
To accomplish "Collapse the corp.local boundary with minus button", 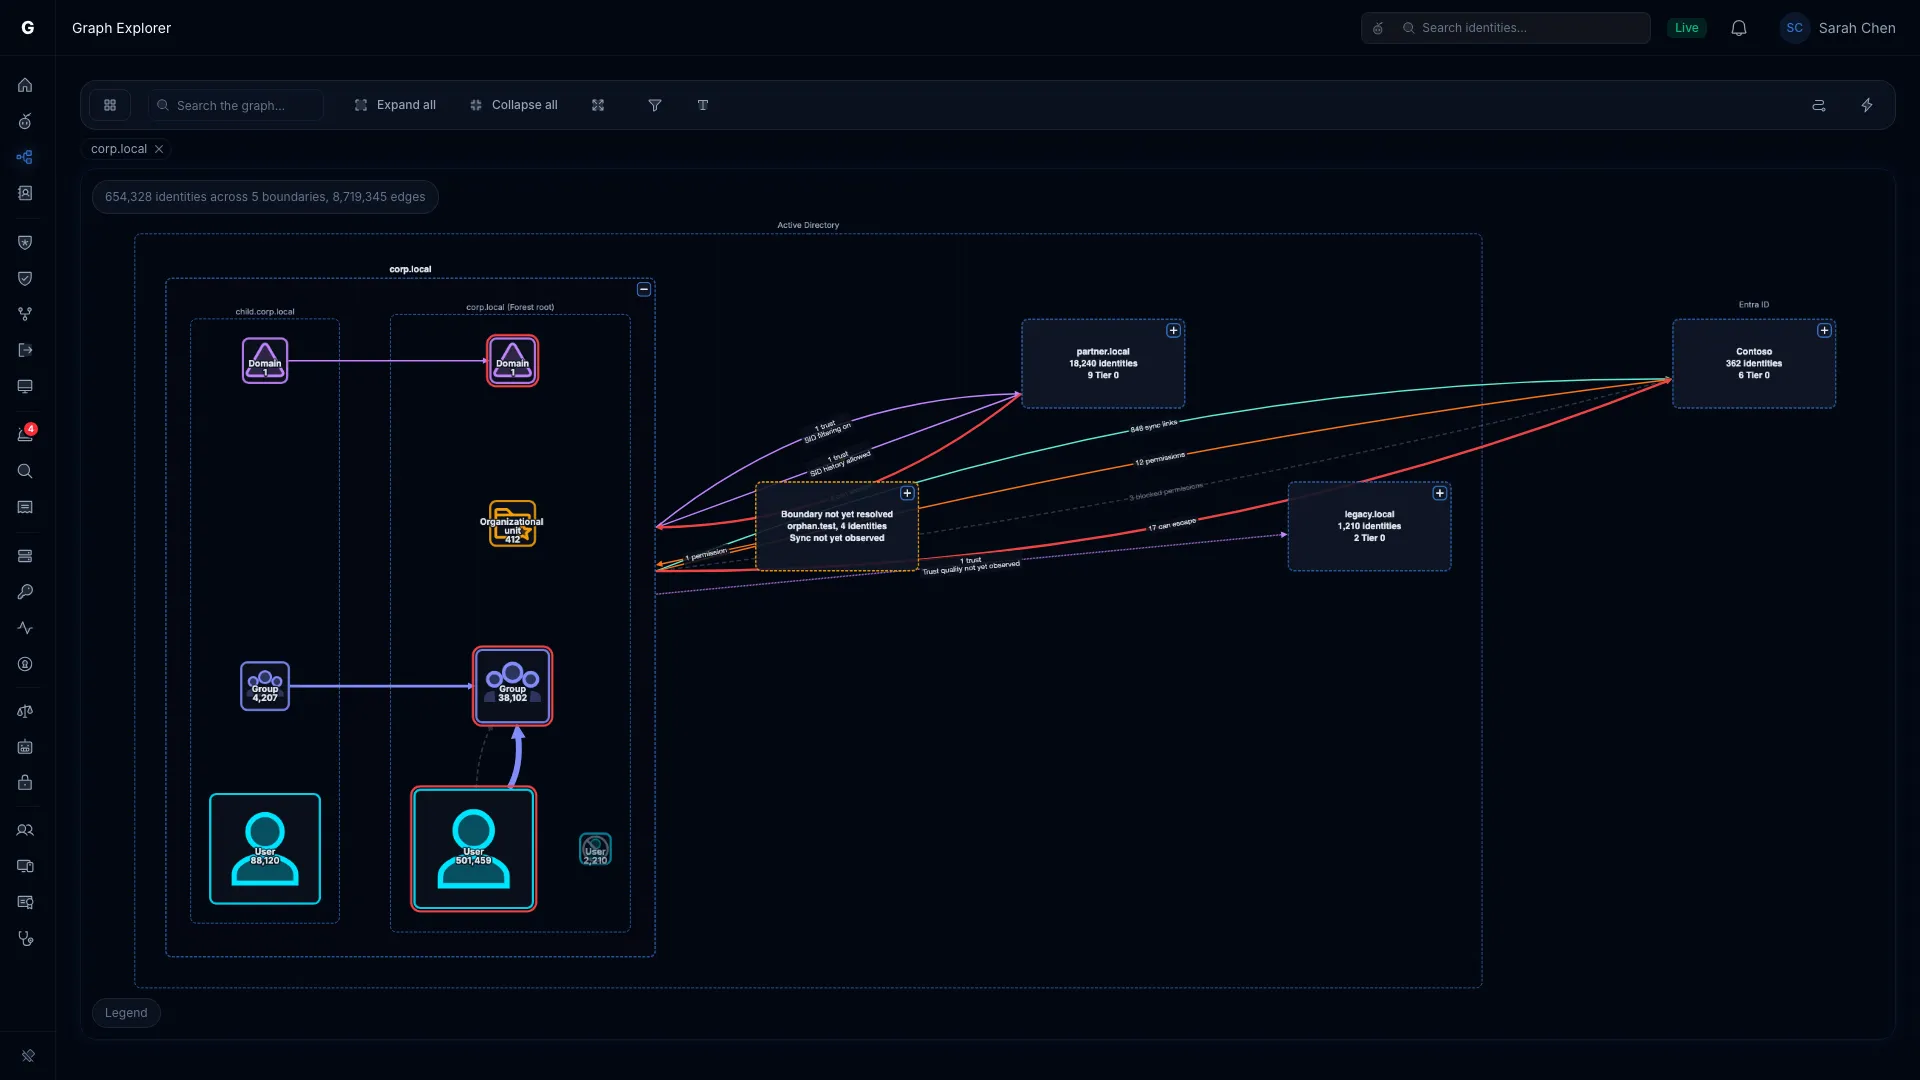I will point(644,289).
